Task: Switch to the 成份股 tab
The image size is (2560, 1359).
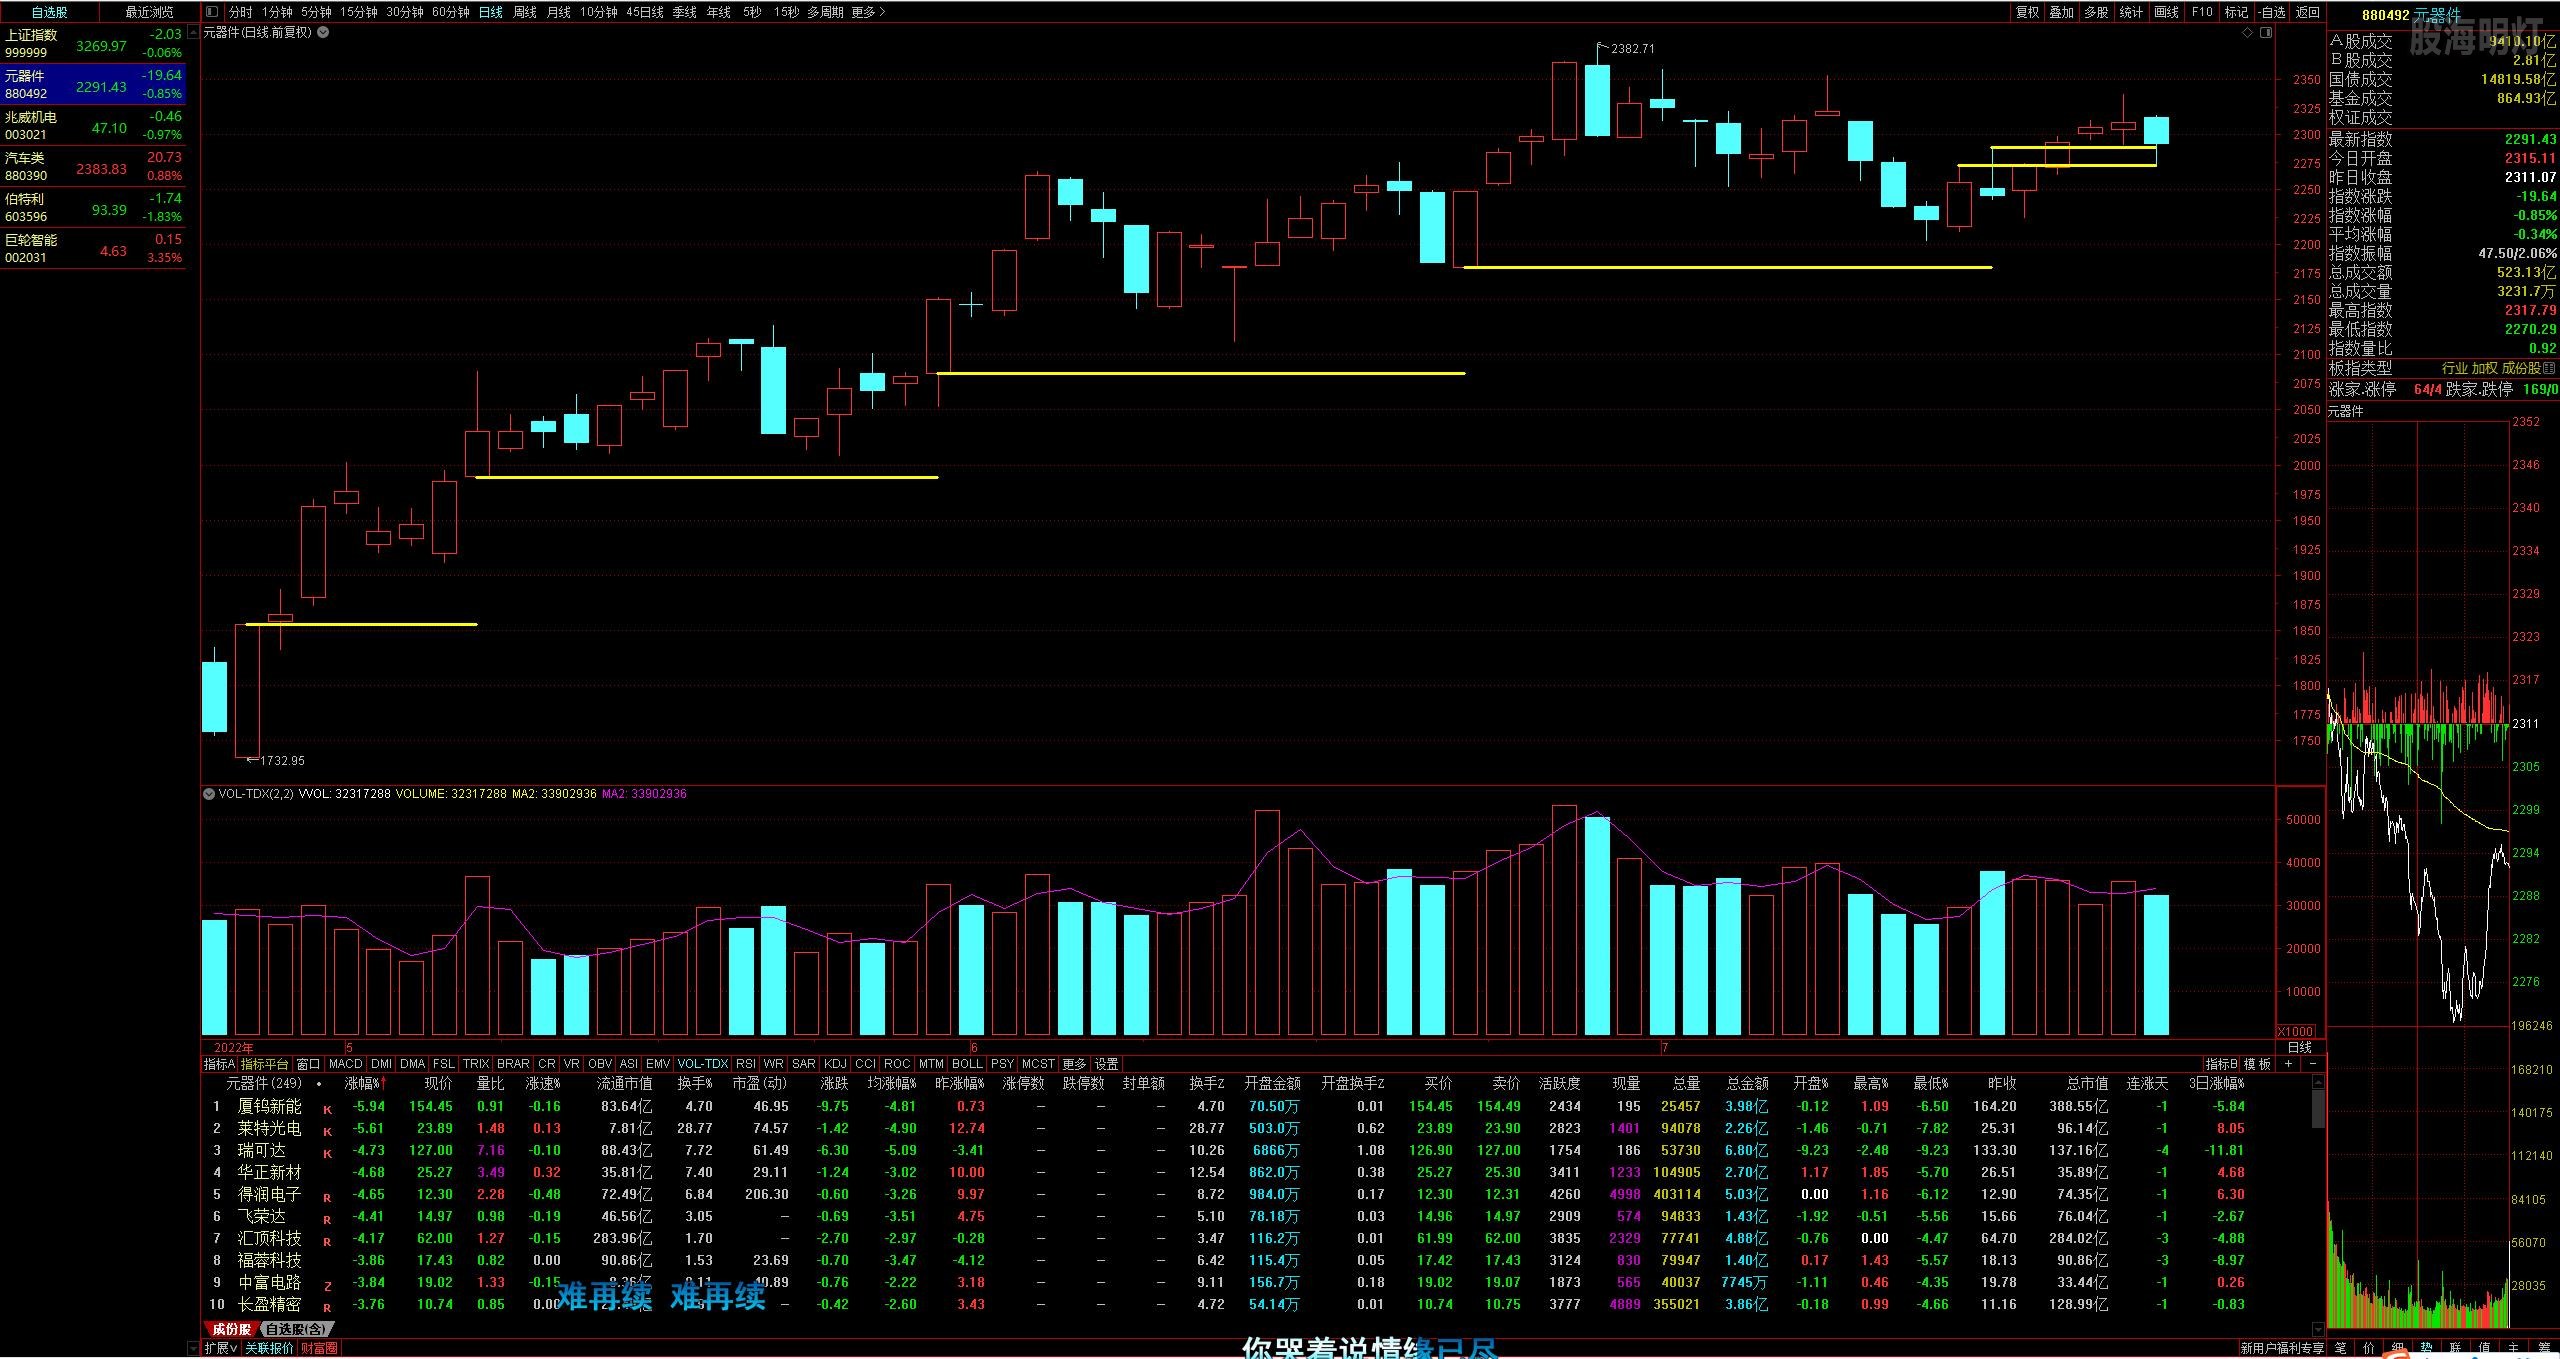Action: tap(231, 1329)
